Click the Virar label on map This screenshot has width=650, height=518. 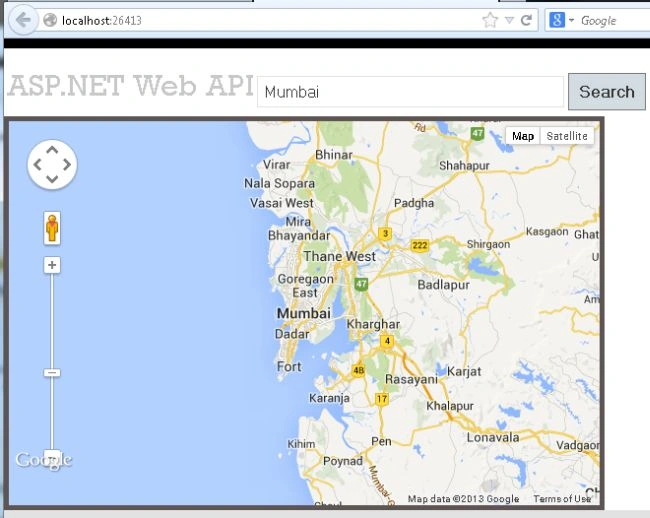(x=276, y=165)
